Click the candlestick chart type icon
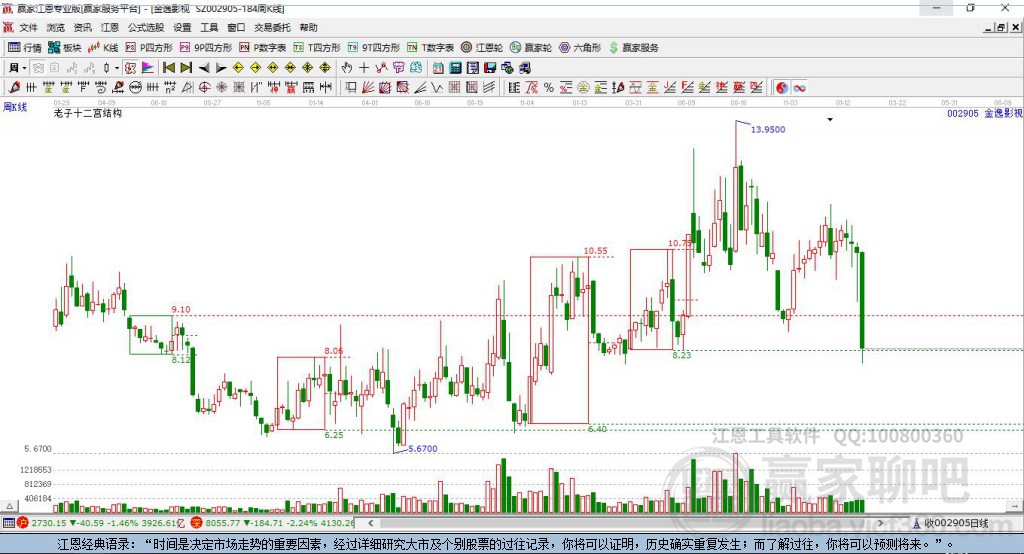Screen dimensions: 1024x554 [x=107, y=68]
